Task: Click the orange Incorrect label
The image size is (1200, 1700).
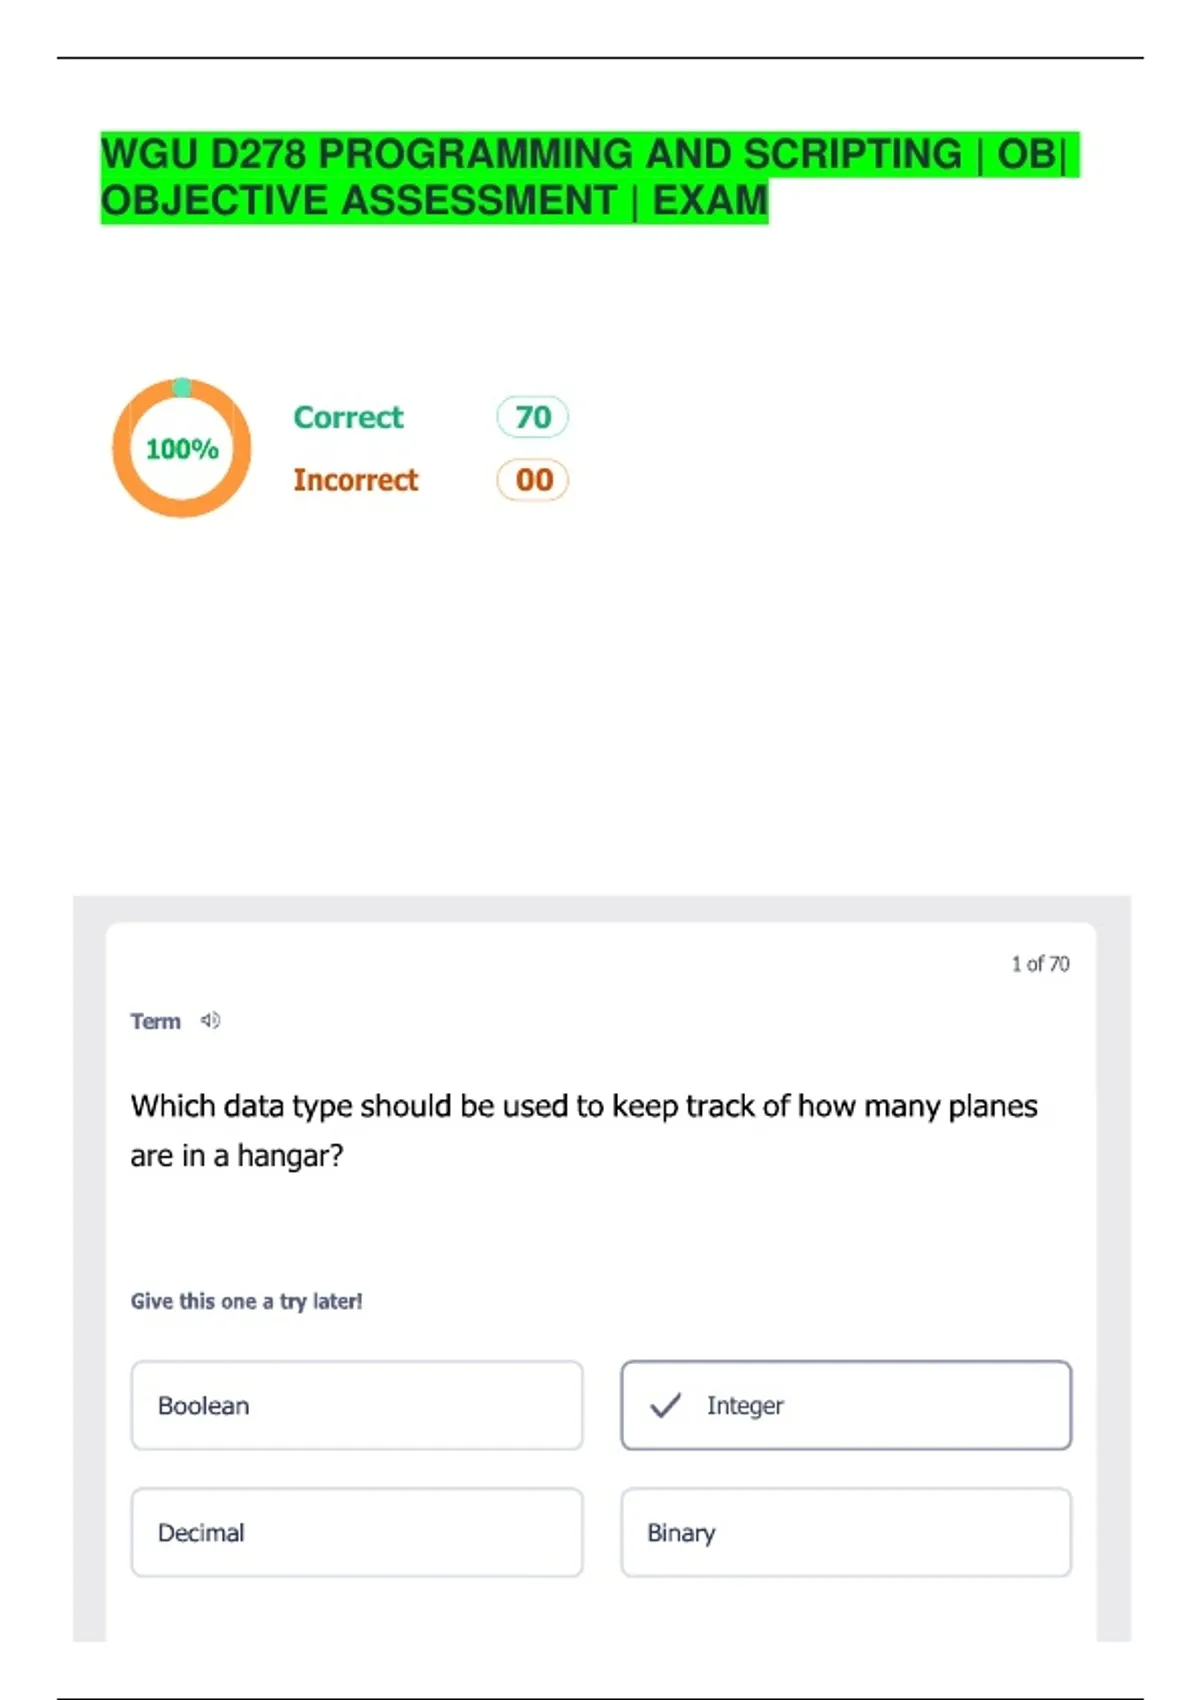Action: [x=355, y=480]
